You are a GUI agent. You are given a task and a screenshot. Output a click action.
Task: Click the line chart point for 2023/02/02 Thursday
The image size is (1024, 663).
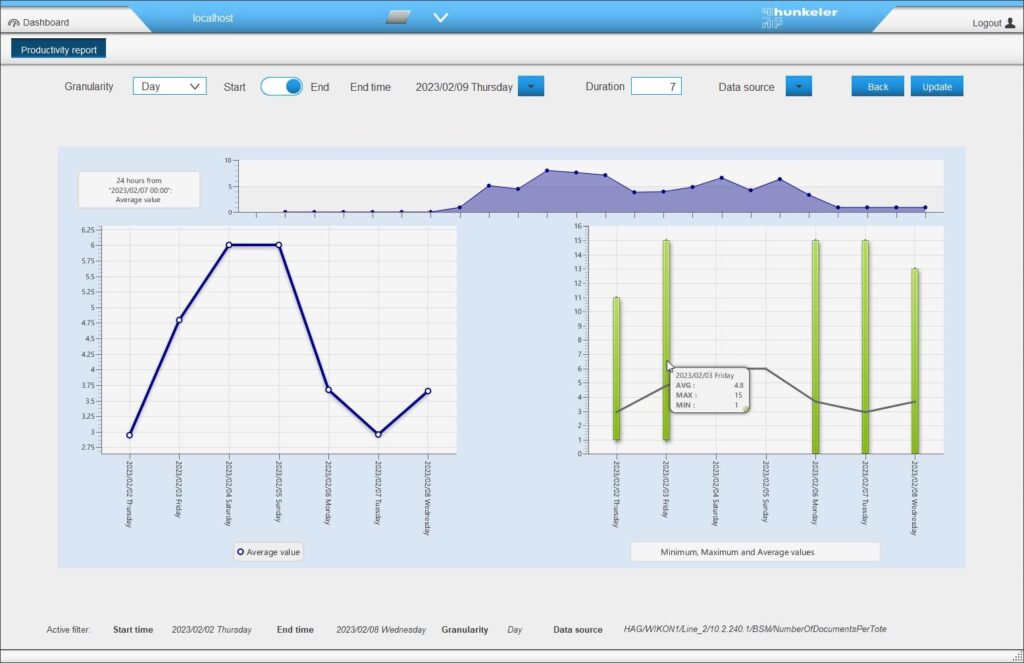(x=129, y=435)
